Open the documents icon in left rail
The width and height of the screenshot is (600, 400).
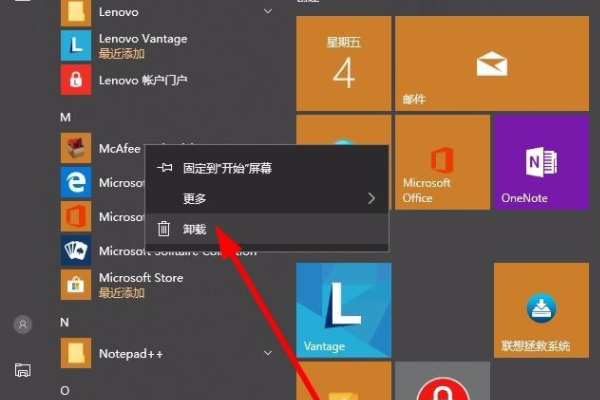click(23, 370)
